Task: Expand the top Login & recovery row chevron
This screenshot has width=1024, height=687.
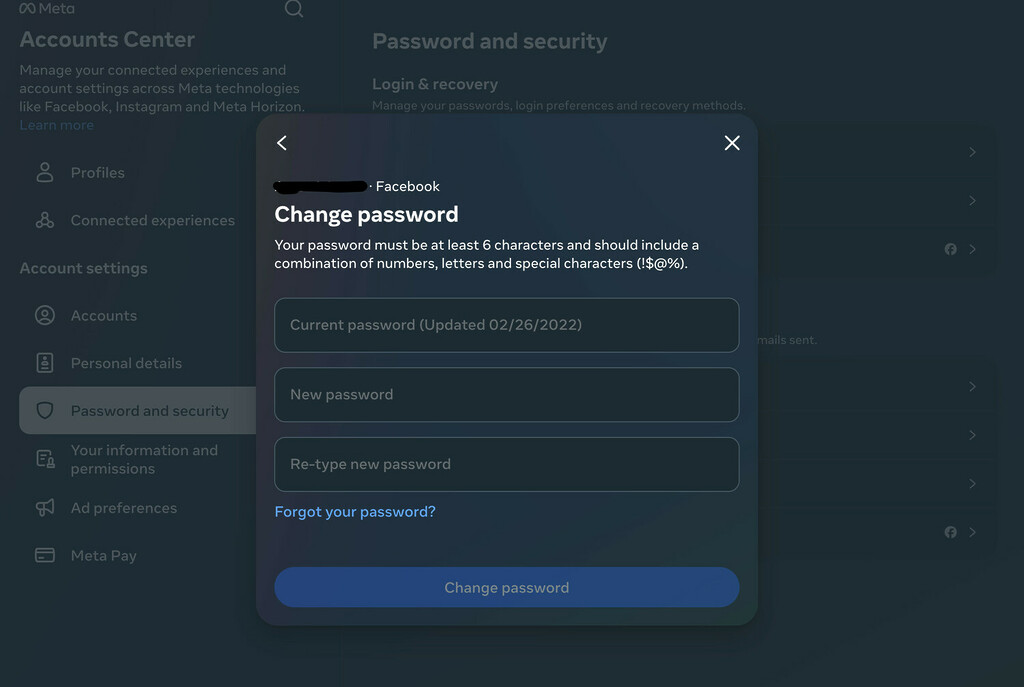Action: (x=970, y=152)
